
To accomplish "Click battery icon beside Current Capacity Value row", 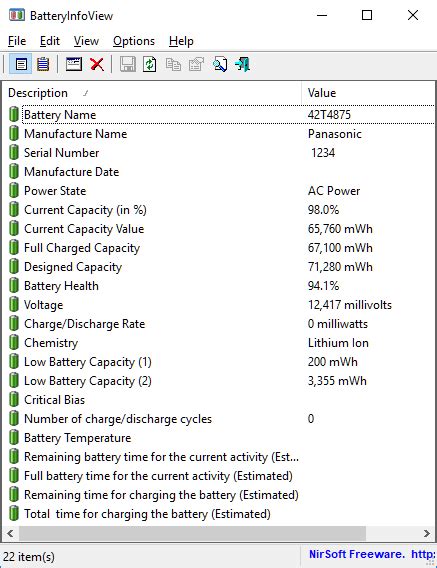I will pos(14,228).
